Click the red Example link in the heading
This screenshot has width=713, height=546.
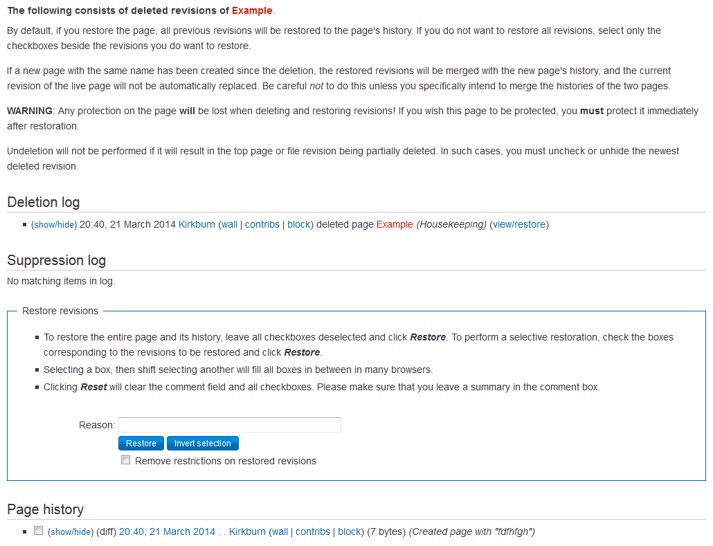[x=251, y=10]
